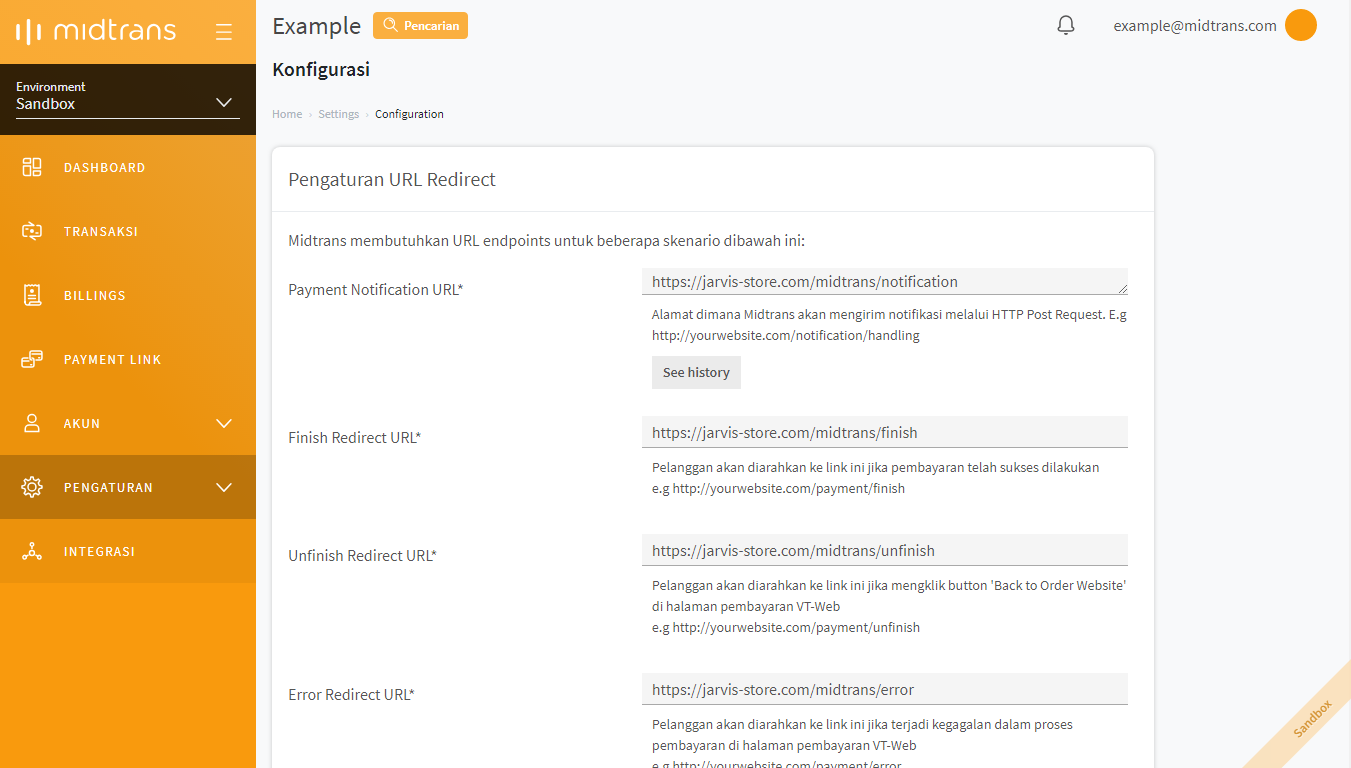This screenshot has width=1351, height=768.
Task: Focus the Error Redirect URL field
Action: click(885, 689)
